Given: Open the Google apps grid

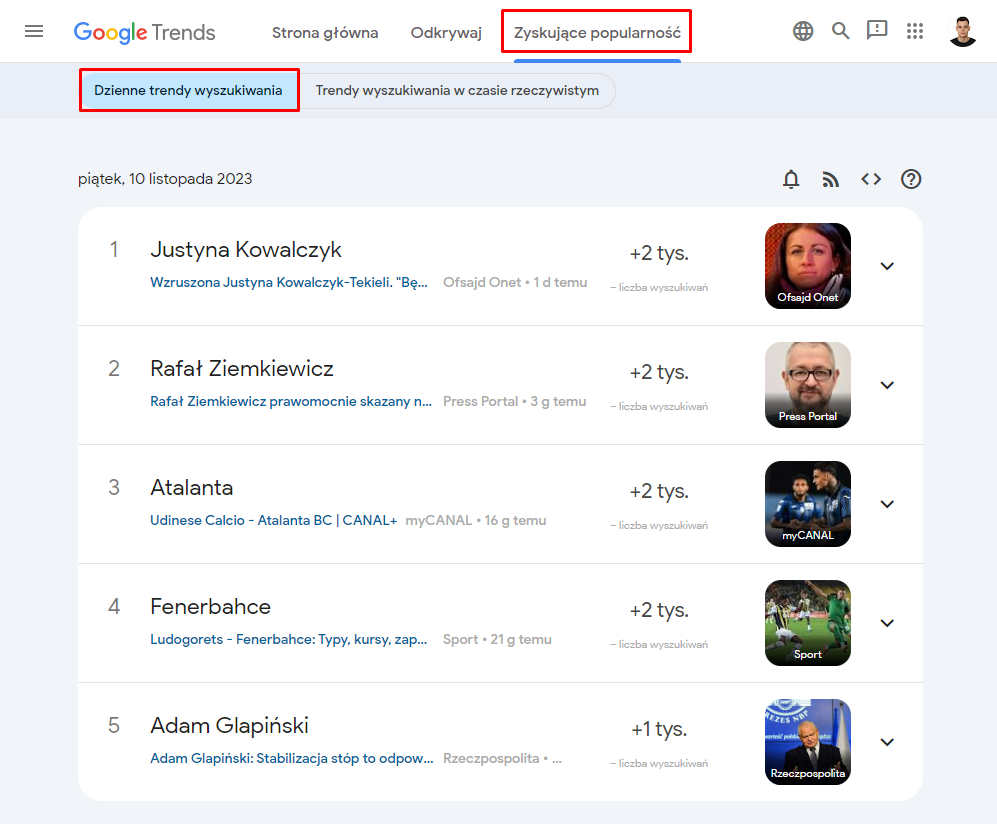Looking at the screenshot, I should pyautogui.click(x=914, y=31).
